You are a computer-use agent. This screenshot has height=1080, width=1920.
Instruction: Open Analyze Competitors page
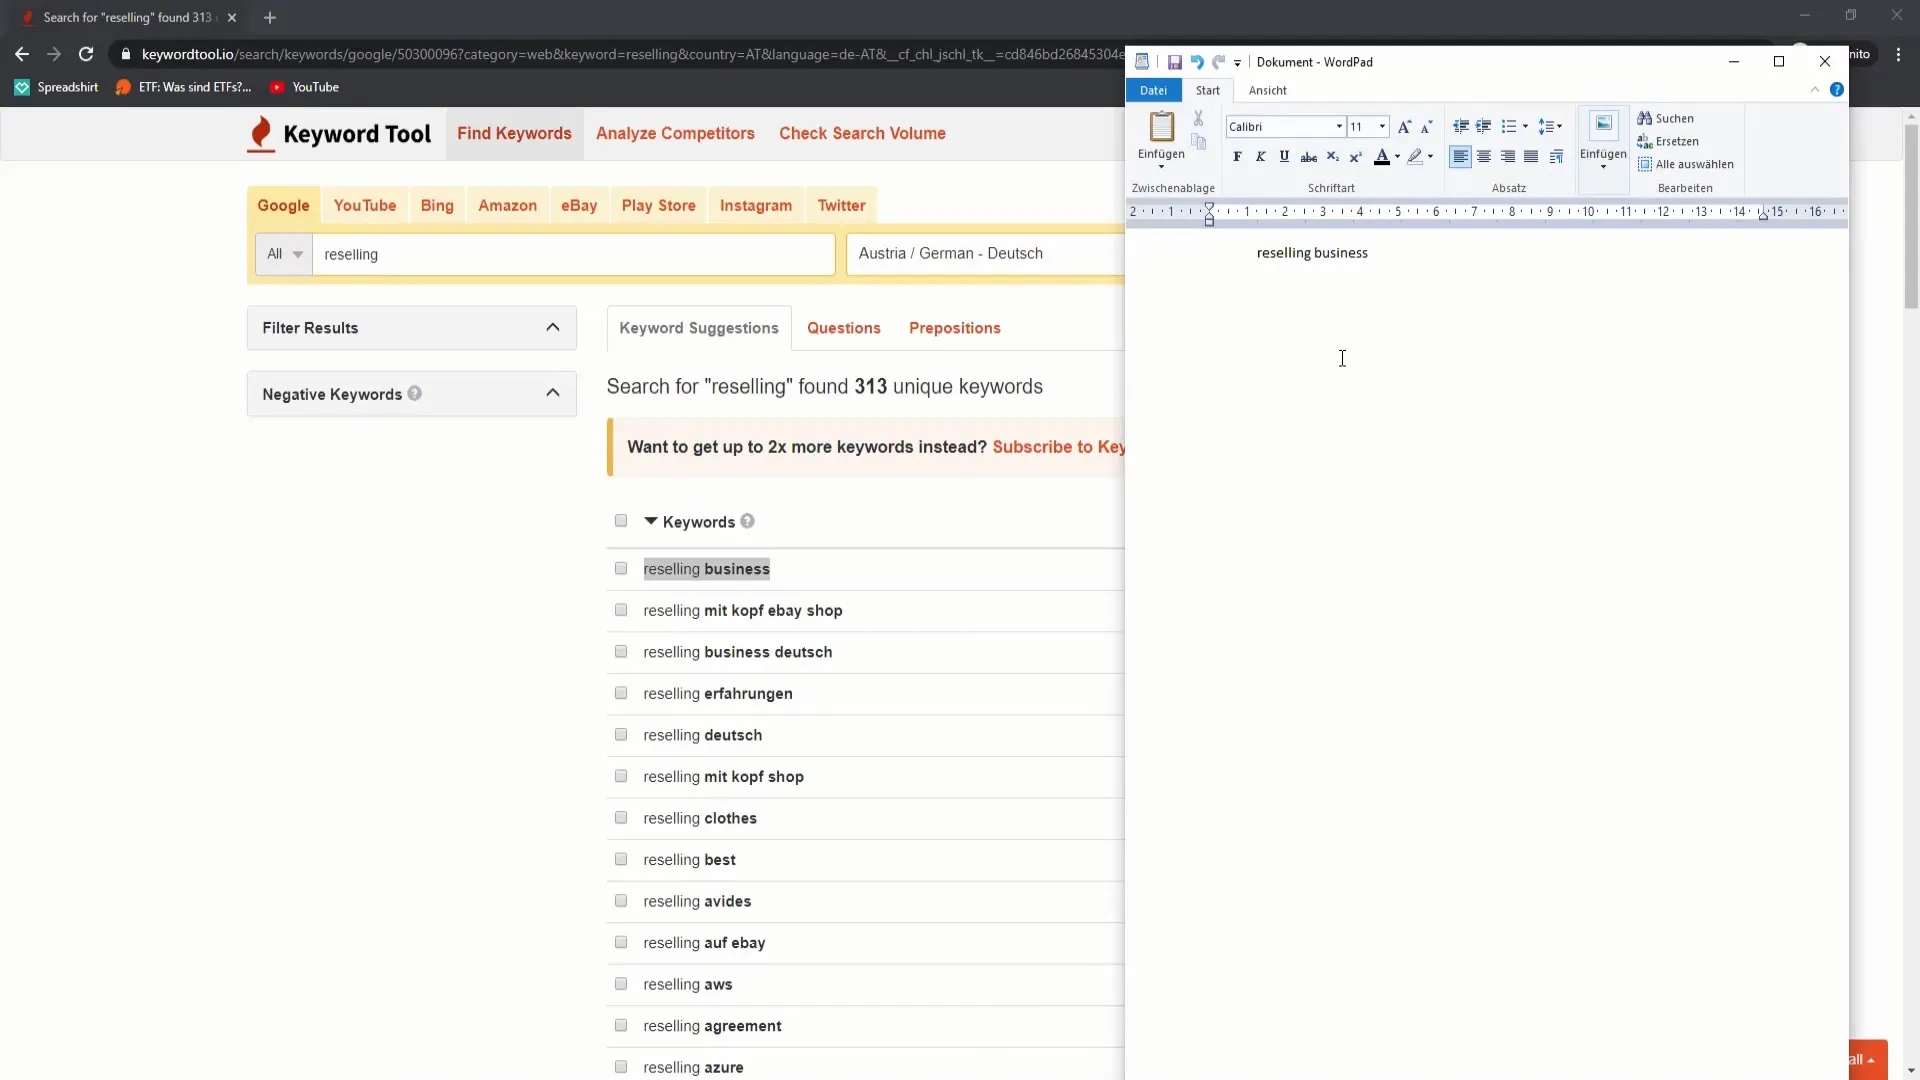click(675, 133)
